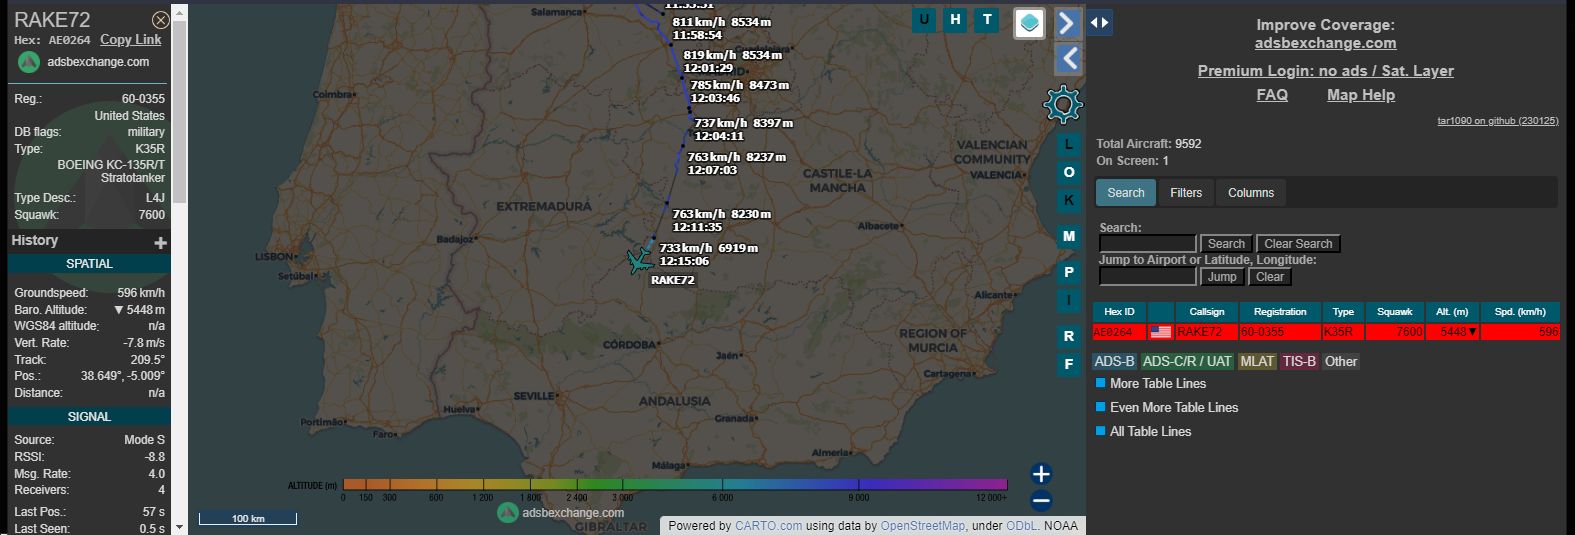Open the Map Help link
The height and width of the screenshot is (535, 1575).
pyautogui.click(x=1360, y=95)
